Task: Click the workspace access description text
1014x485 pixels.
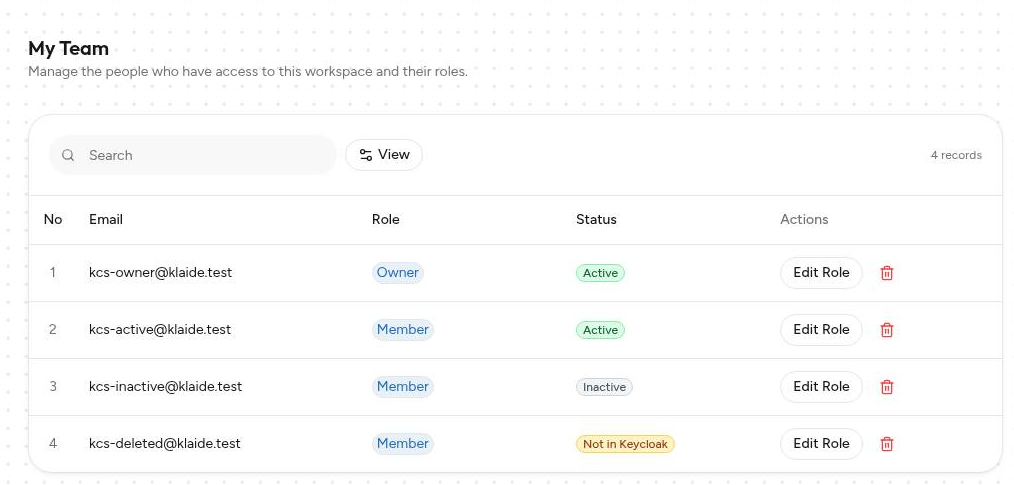Action: [x=248, y=72]
